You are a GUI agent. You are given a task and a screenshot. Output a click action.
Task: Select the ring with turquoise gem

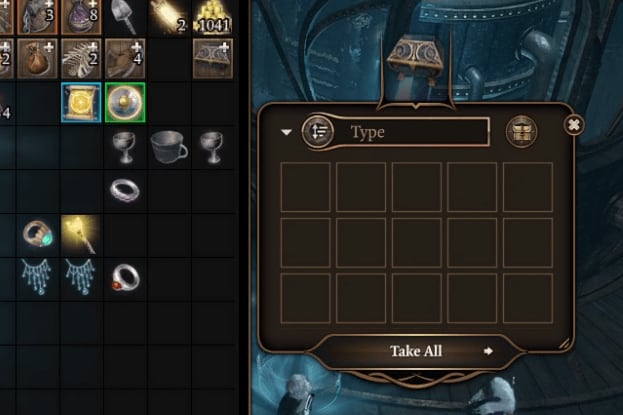click(x=37, y=235)
